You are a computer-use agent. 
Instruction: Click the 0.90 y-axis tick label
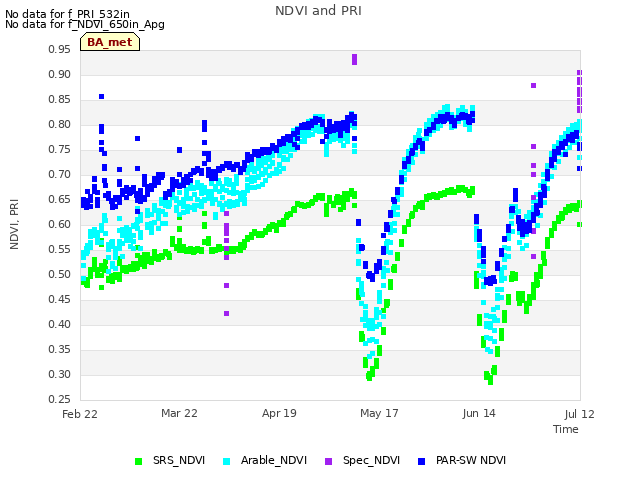point(60,74)
